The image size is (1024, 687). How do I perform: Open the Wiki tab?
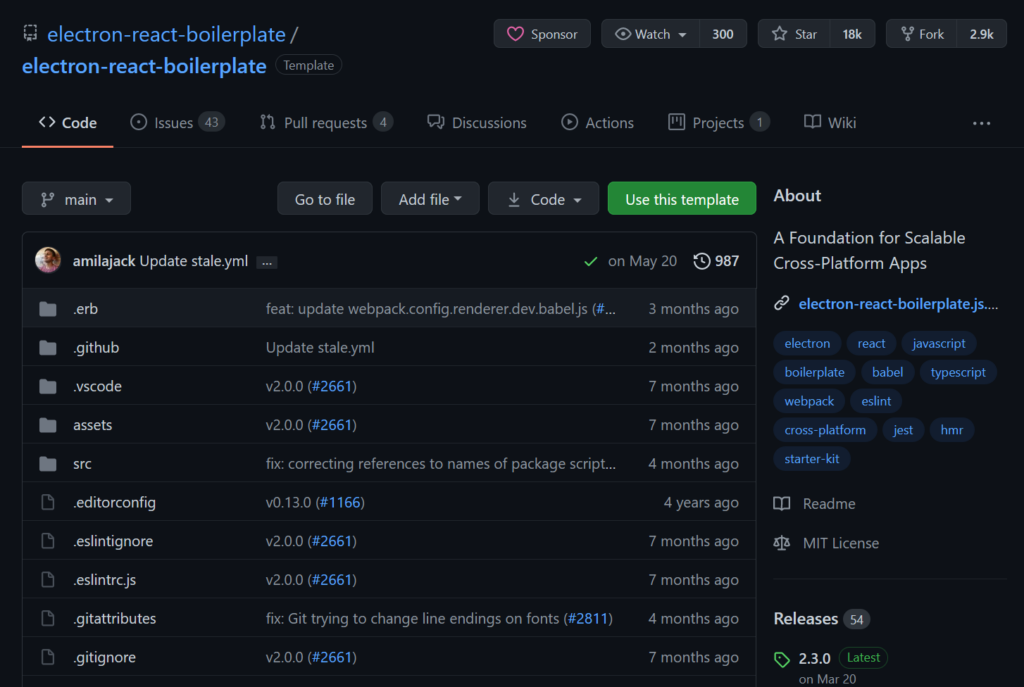[x=830, y=123]
